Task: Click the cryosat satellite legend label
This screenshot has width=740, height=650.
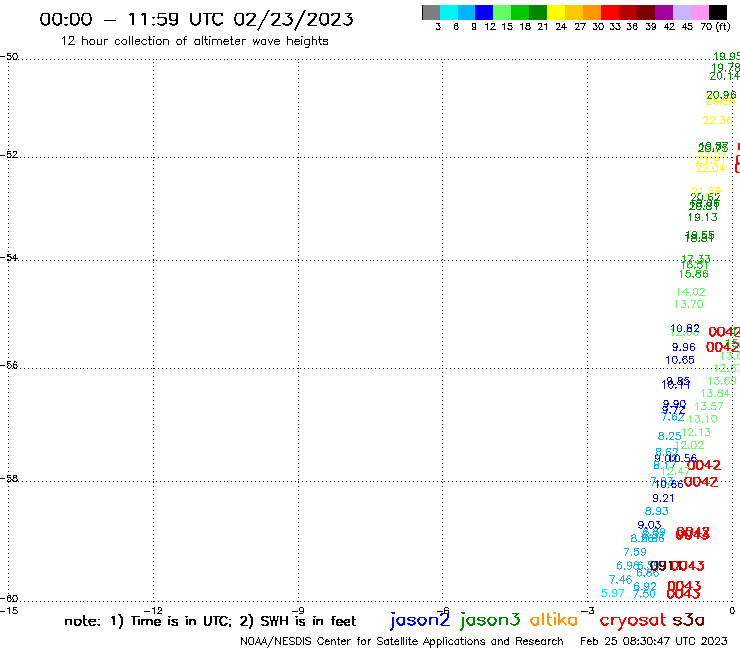Action: 633,621
